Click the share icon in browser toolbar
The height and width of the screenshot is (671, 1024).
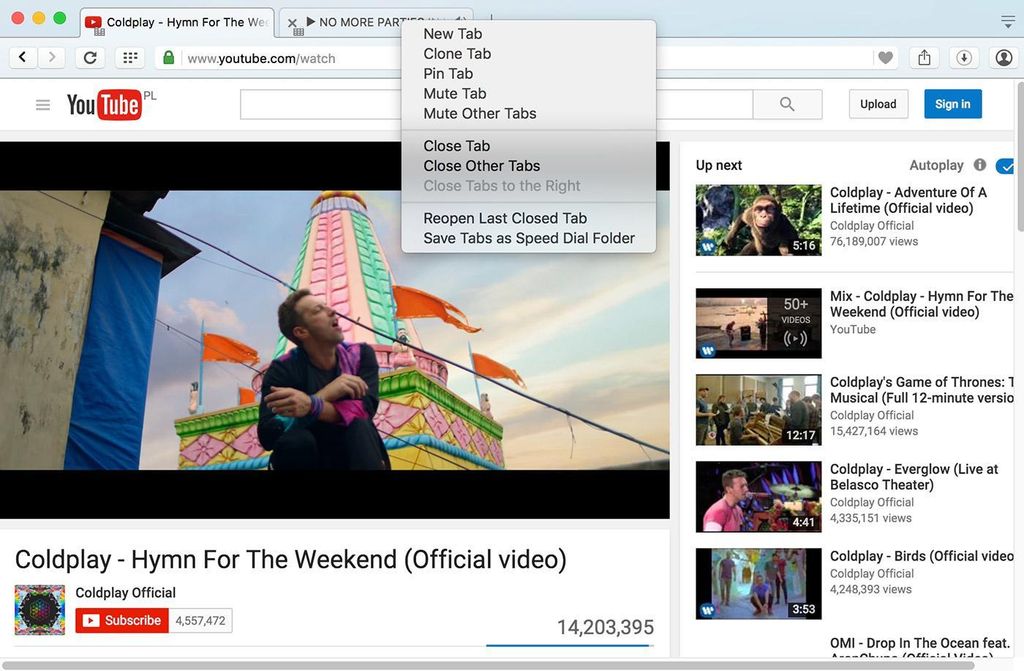click(x=924, y=58)
